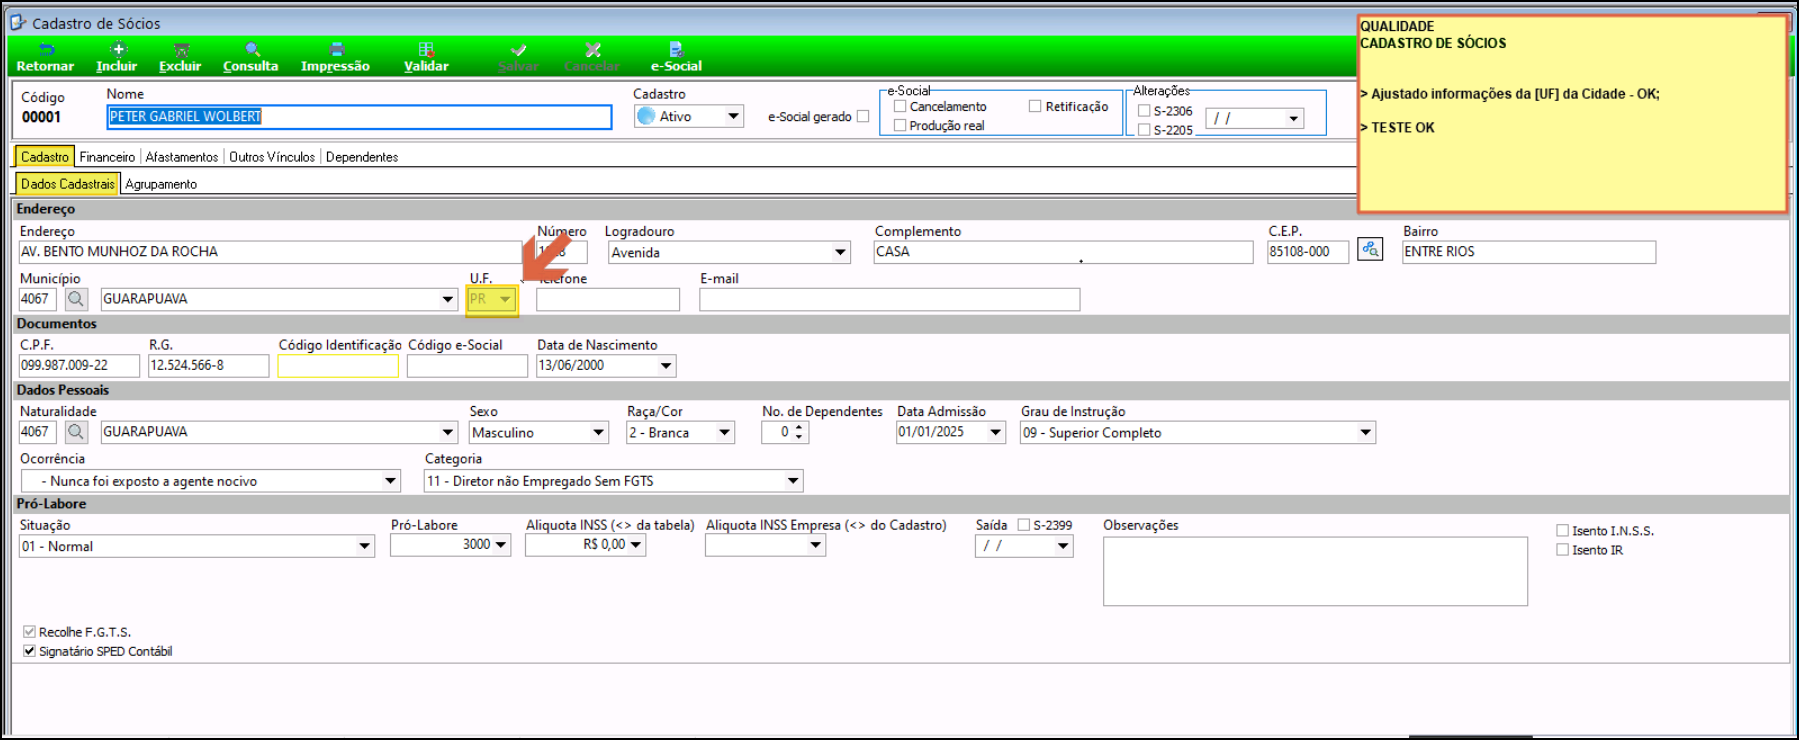Click the Impressão printer icon

click(x=337, y=49)
